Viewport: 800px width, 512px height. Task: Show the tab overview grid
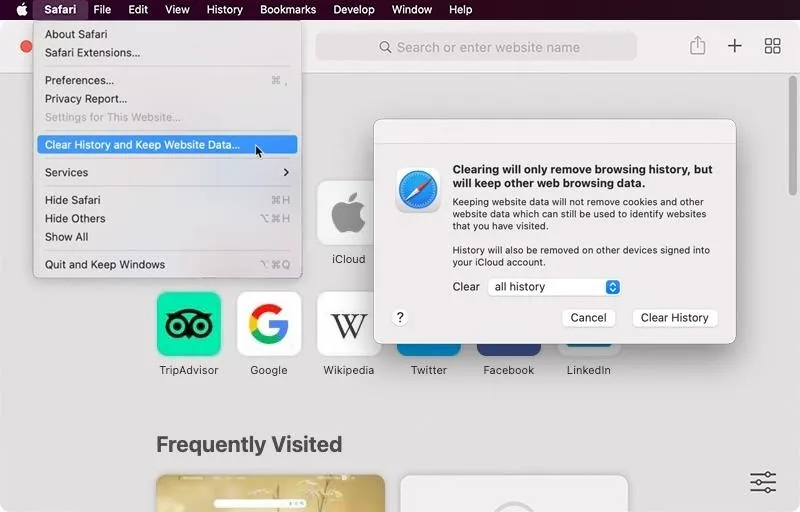click(772, 46)
